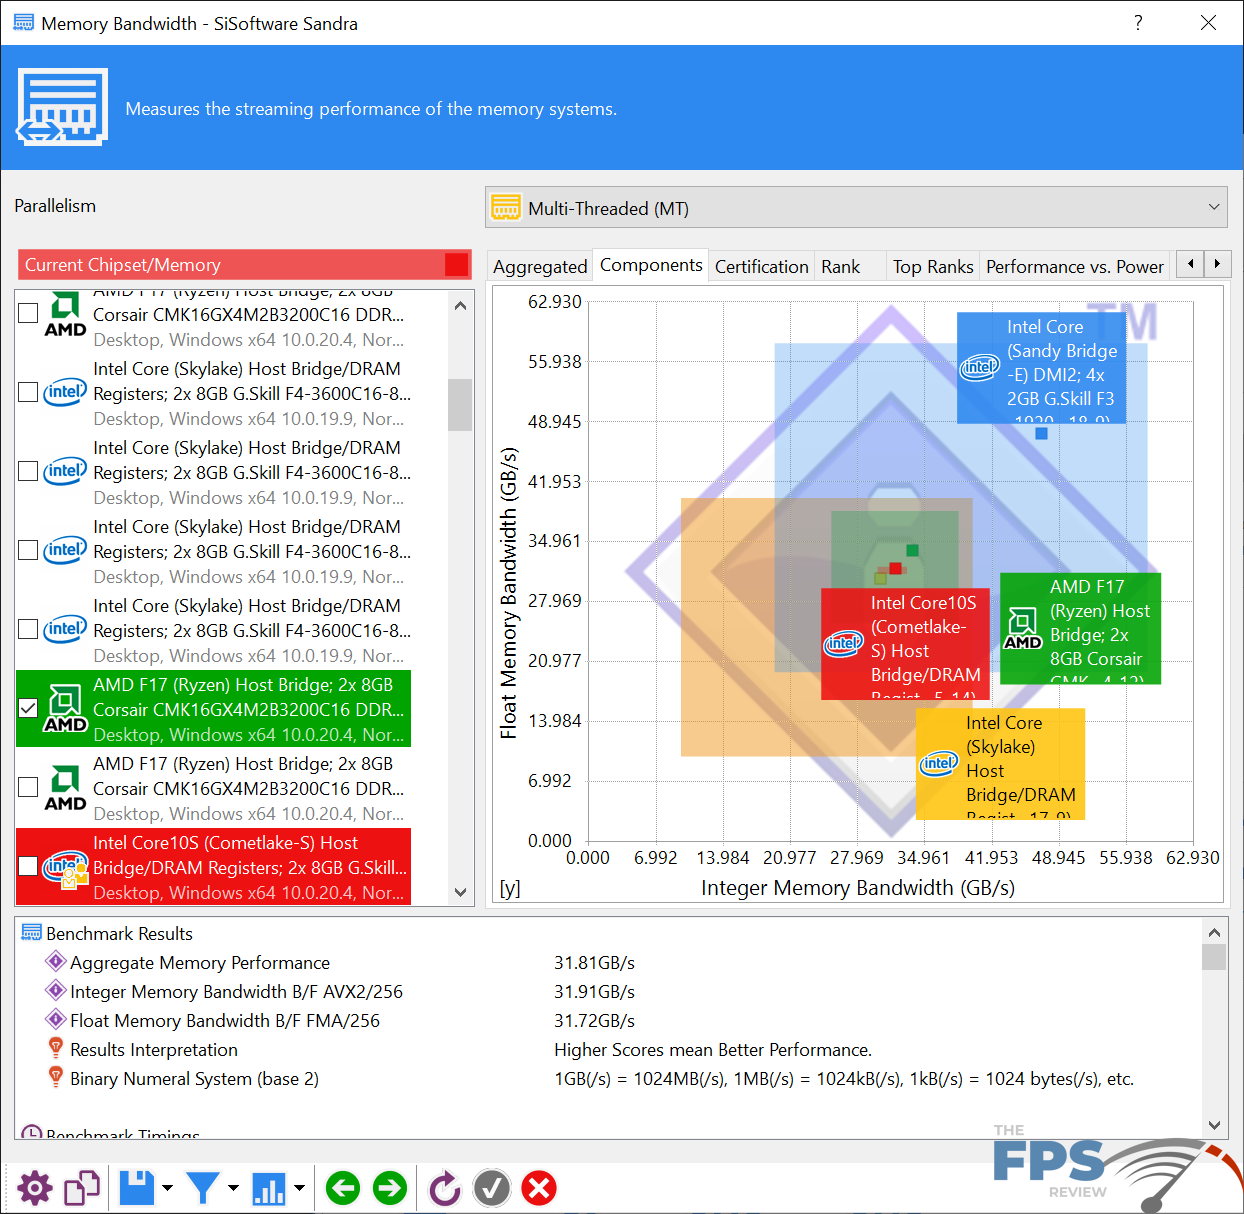Viewport: 1244px width, 1214px height.
Task: Open settings with the purple gear icon
Action: pyautogui.click(x=34, y=1188)
